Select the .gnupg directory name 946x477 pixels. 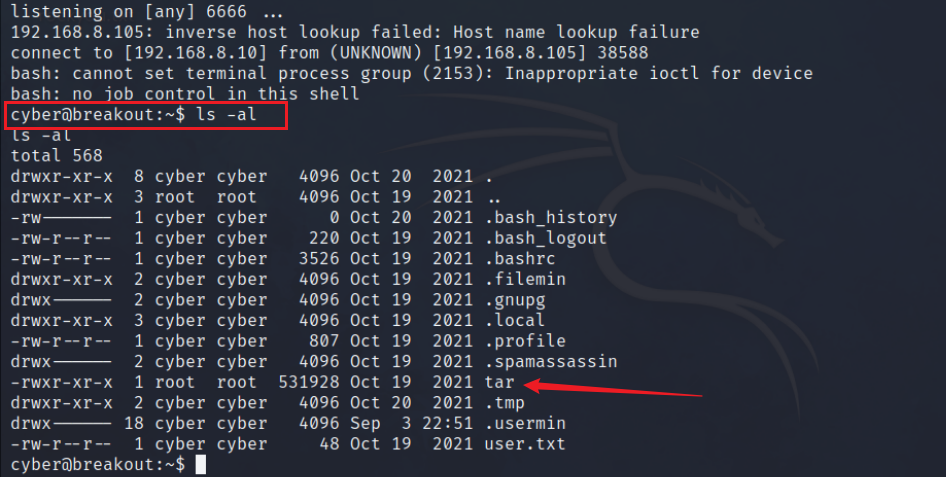point(515,300)
